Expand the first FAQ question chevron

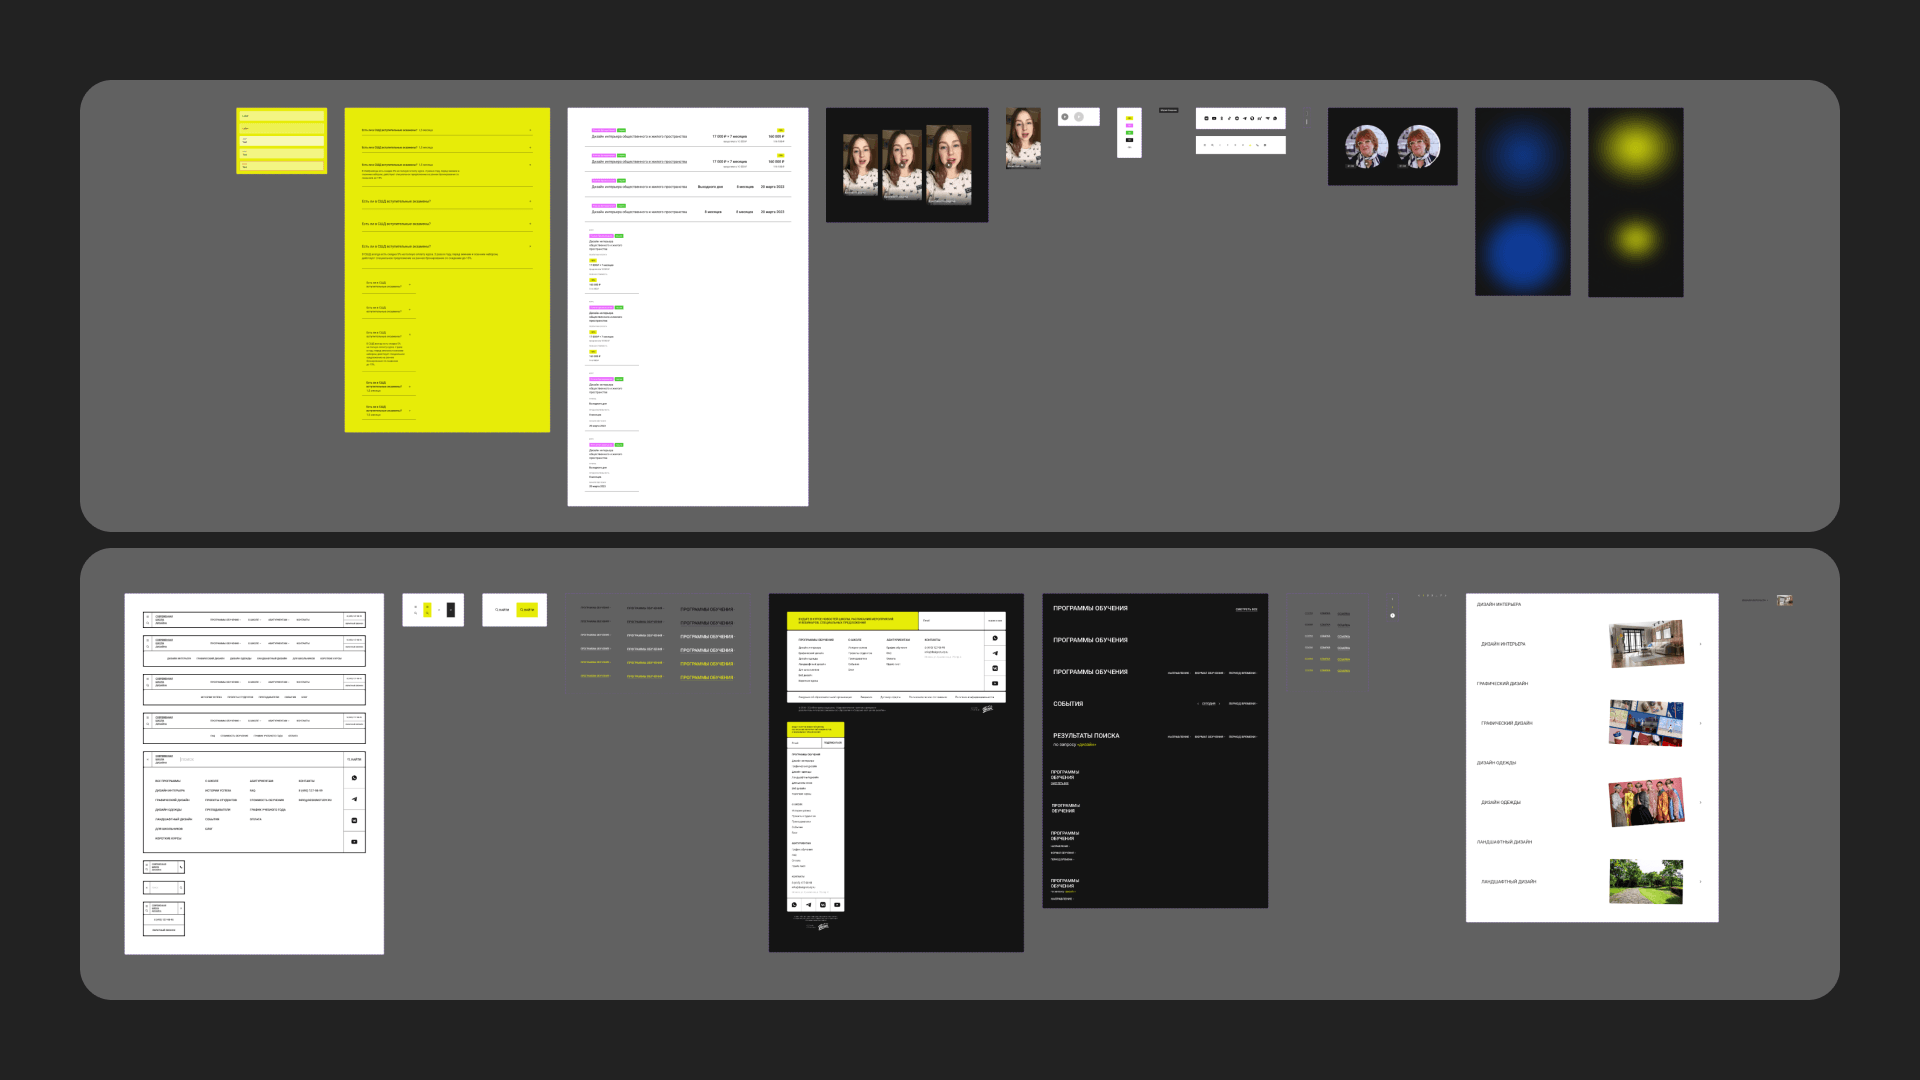530,130
